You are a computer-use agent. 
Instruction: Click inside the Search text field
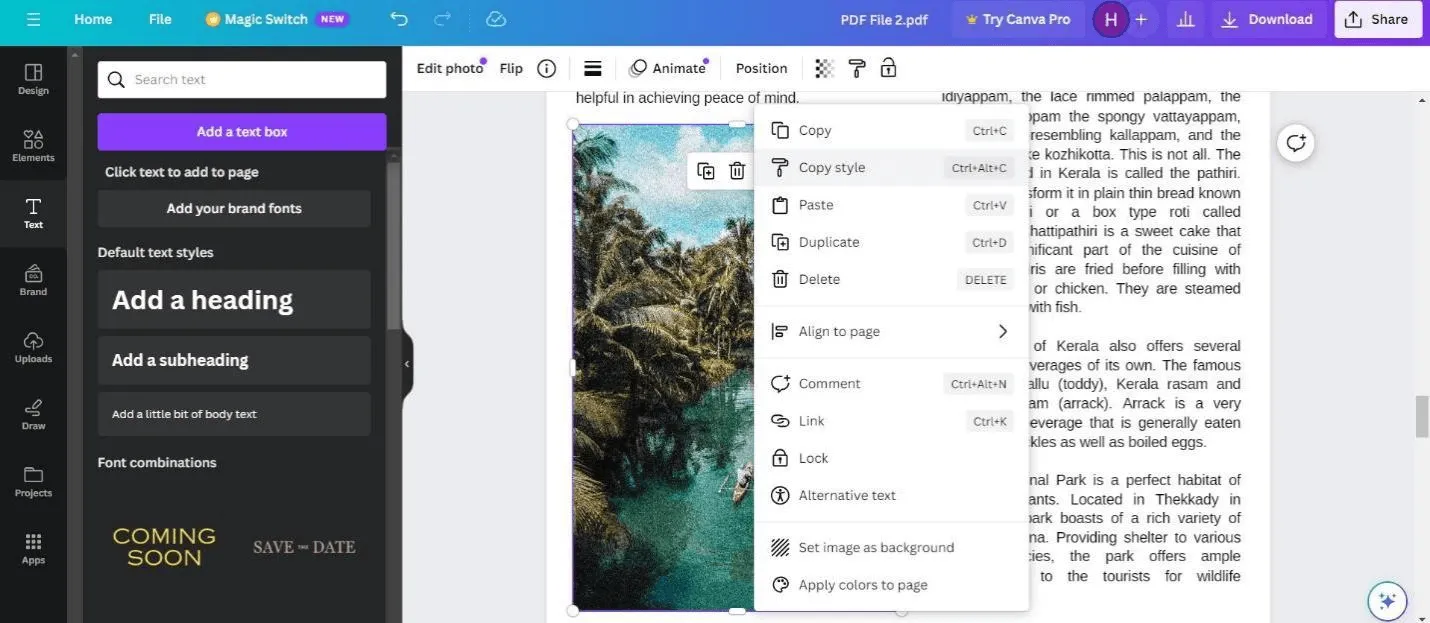coord(240,78)
